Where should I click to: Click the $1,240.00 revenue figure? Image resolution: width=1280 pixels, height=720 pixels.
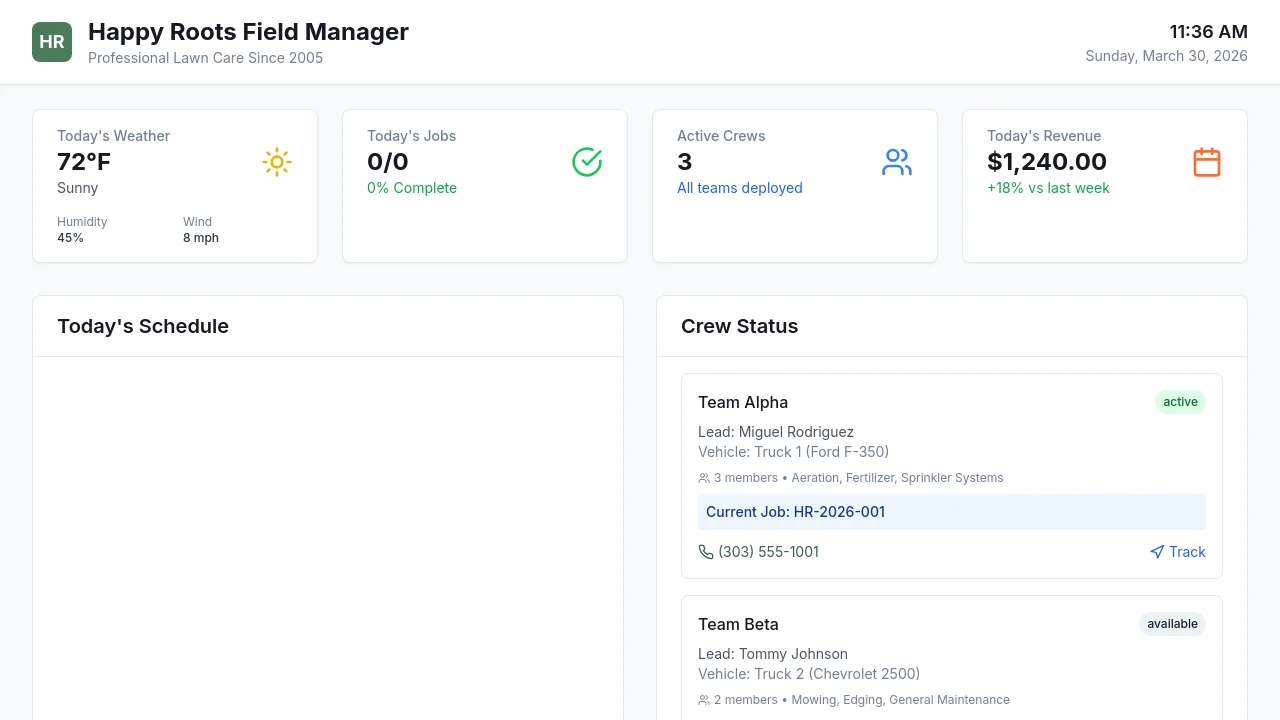pyautogui.click(x=1046, y=162)
